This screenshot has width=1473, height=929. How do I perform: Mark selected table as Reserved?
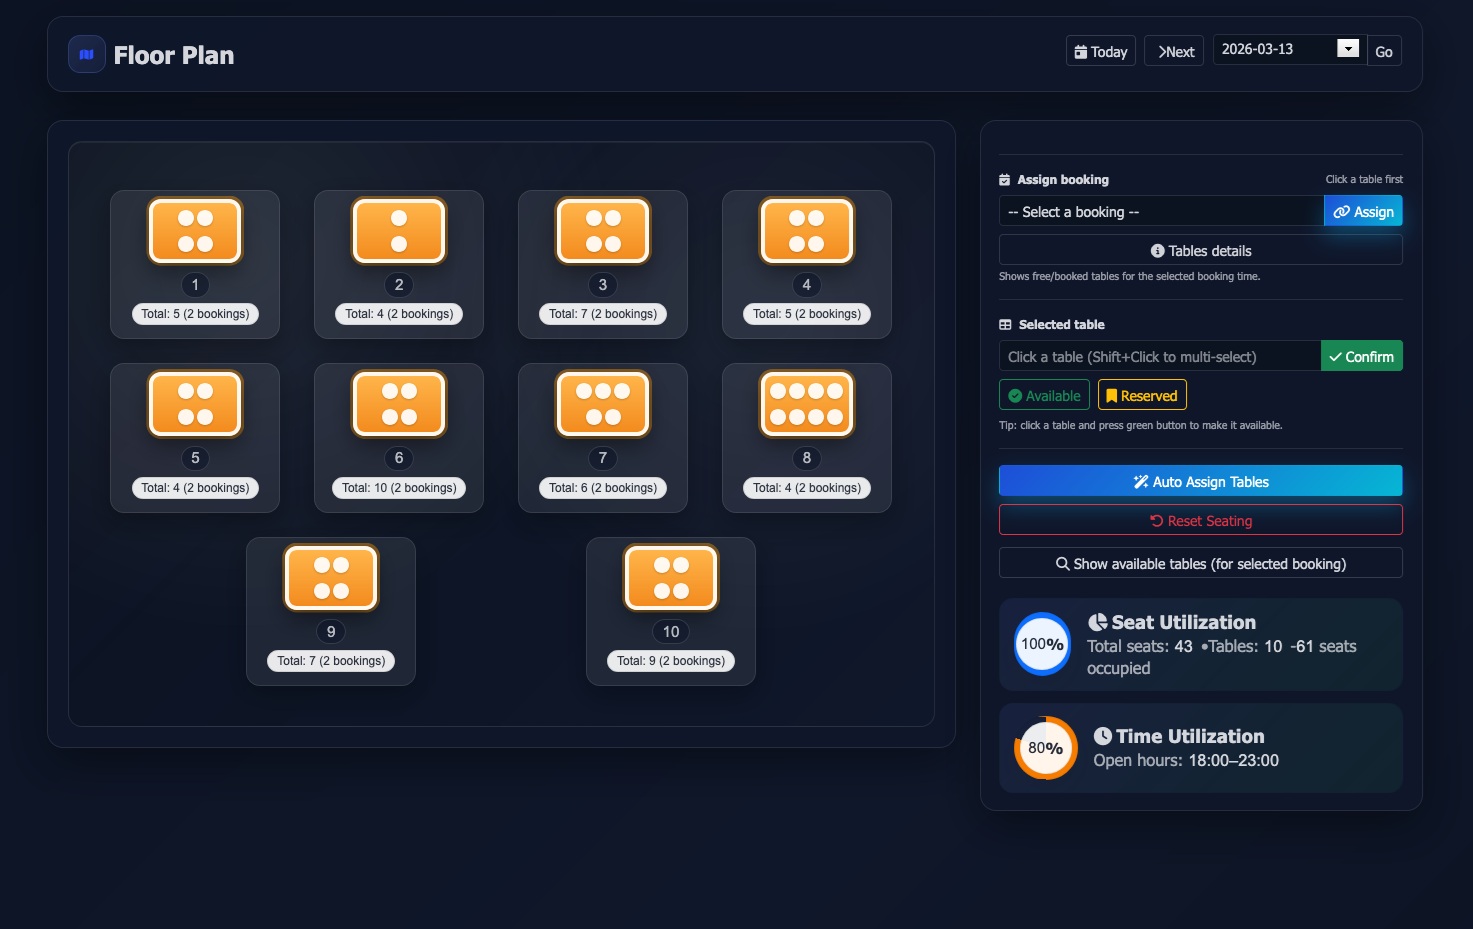coord(1142,395)
